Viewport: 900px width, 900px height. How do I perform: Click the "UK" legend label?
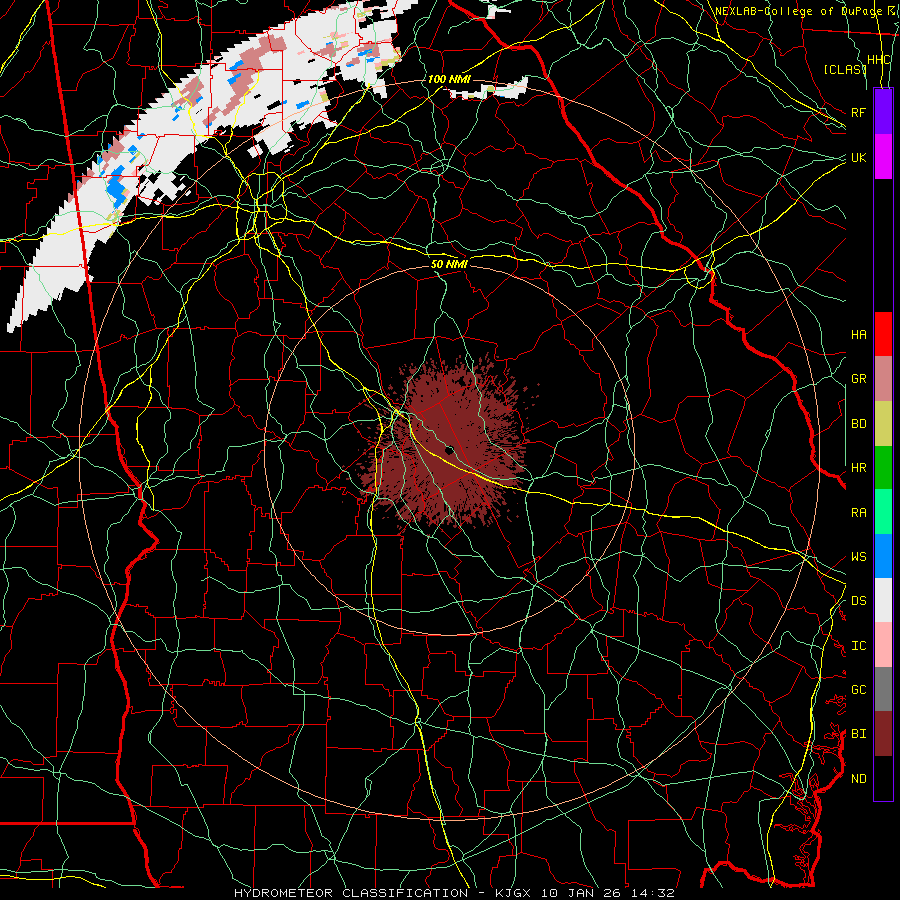pyautogui.click(x=858, y=157)
